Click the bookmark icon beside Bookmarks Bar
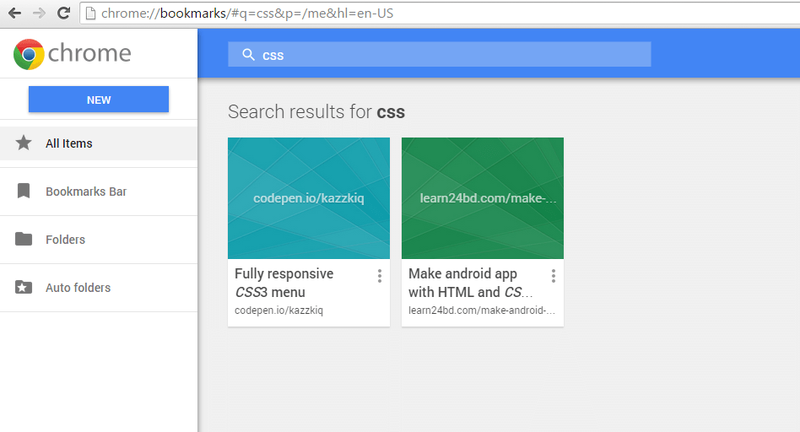The height and width of the screenshot is (432, 800). point(23,191)
